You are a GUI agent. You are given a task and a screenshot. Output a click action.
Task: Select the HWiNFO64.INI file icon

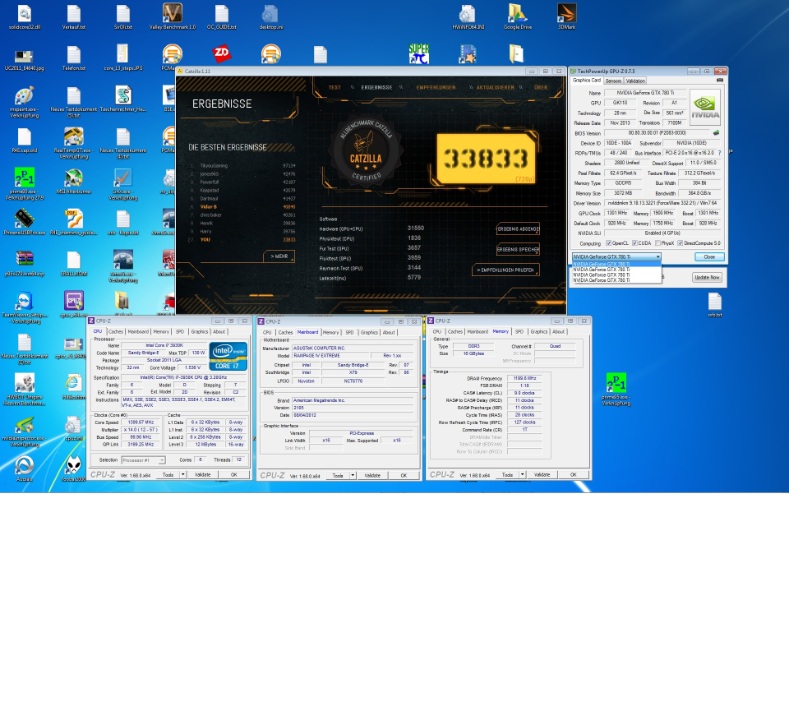[468, 14]
